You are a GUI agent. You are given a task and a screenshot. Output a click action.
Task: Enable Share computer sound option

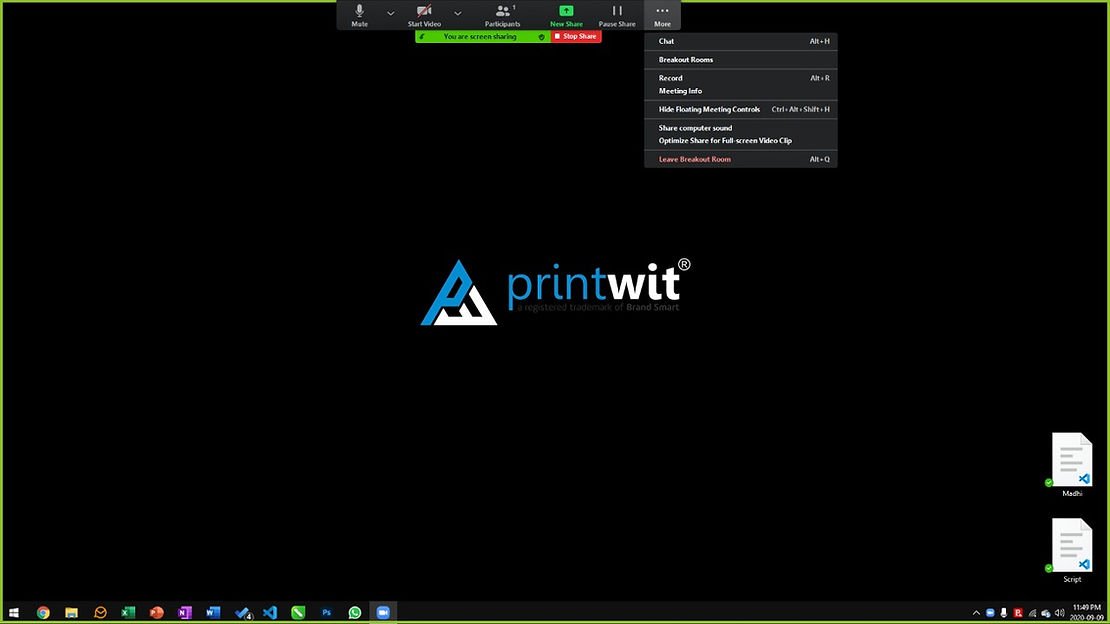(x=695, y=128)
